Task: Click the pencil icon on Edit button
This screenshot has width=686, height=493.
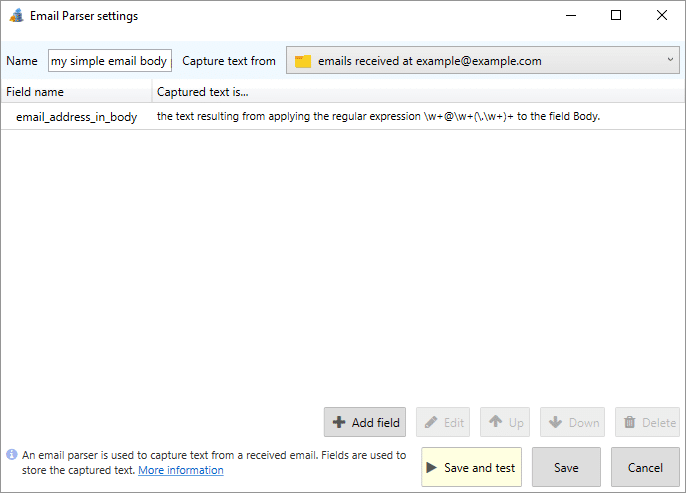Action: (431, 422)
